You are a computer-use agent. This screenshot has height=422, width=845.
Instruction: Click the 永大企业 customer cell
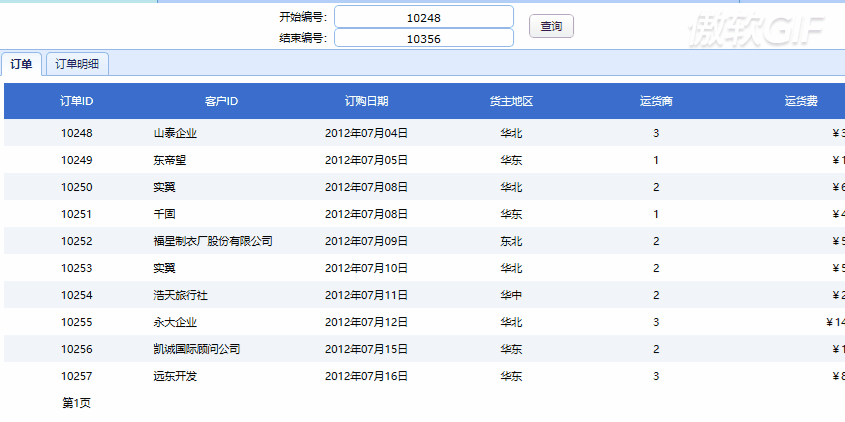(x=175, y=322)
